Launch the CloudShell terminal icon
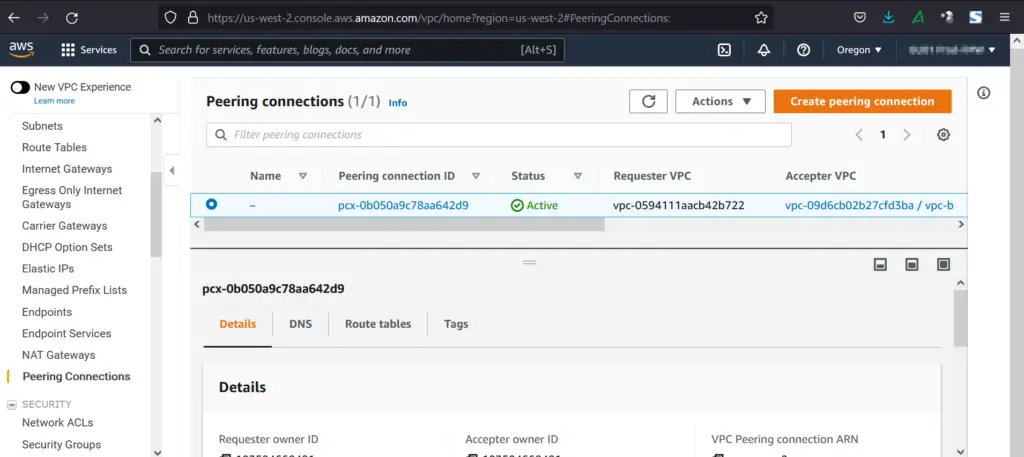This screenshot has width=1024, height=457. [x=724, y=50]
